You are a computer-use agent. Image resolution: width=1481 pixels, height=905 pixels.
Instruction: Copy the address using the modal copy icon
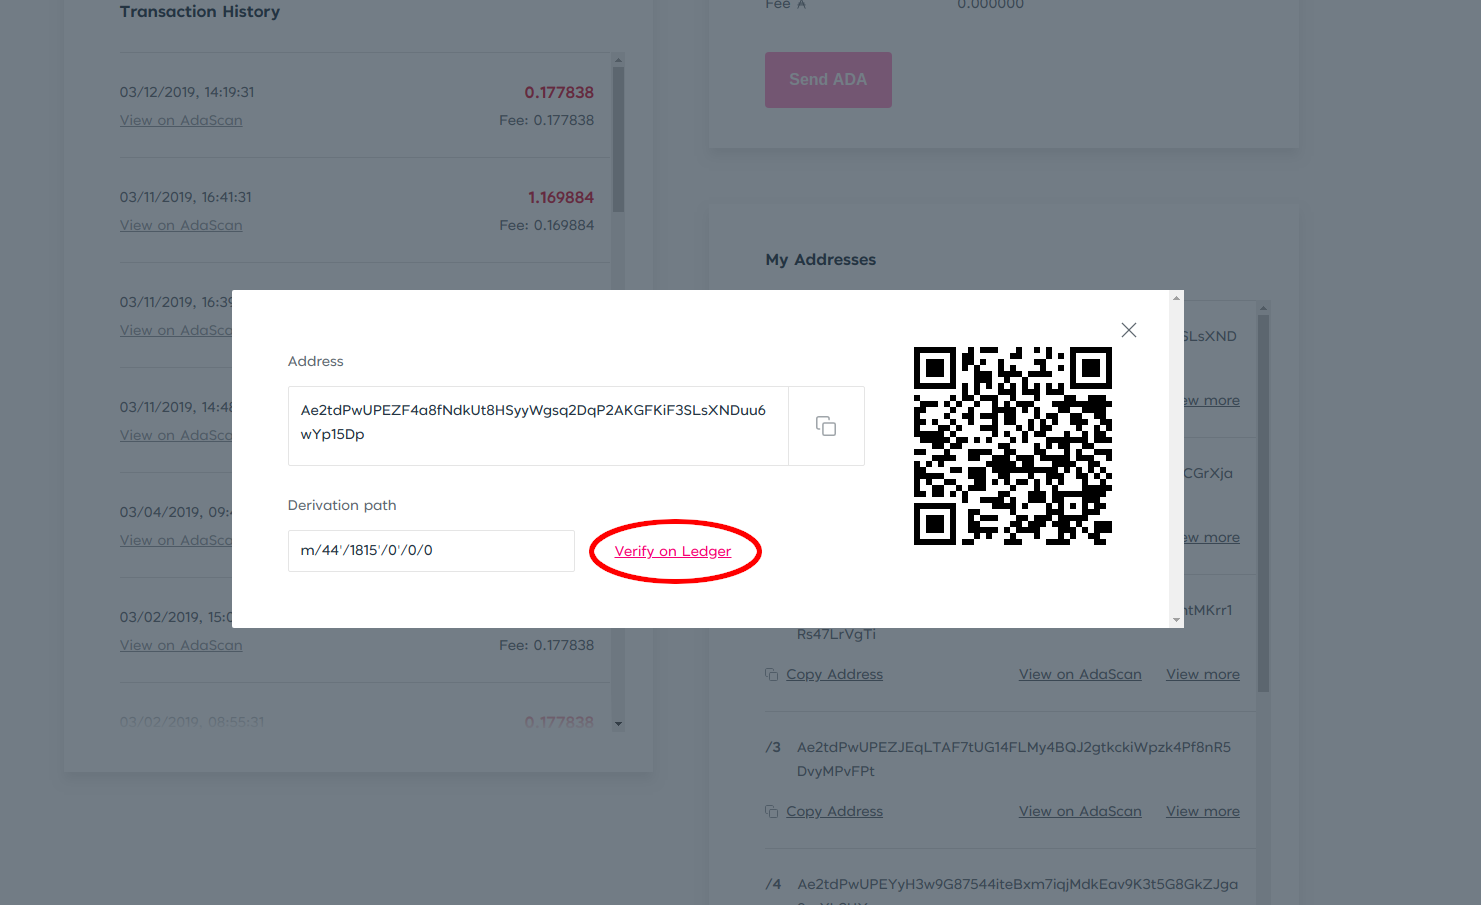826,426
